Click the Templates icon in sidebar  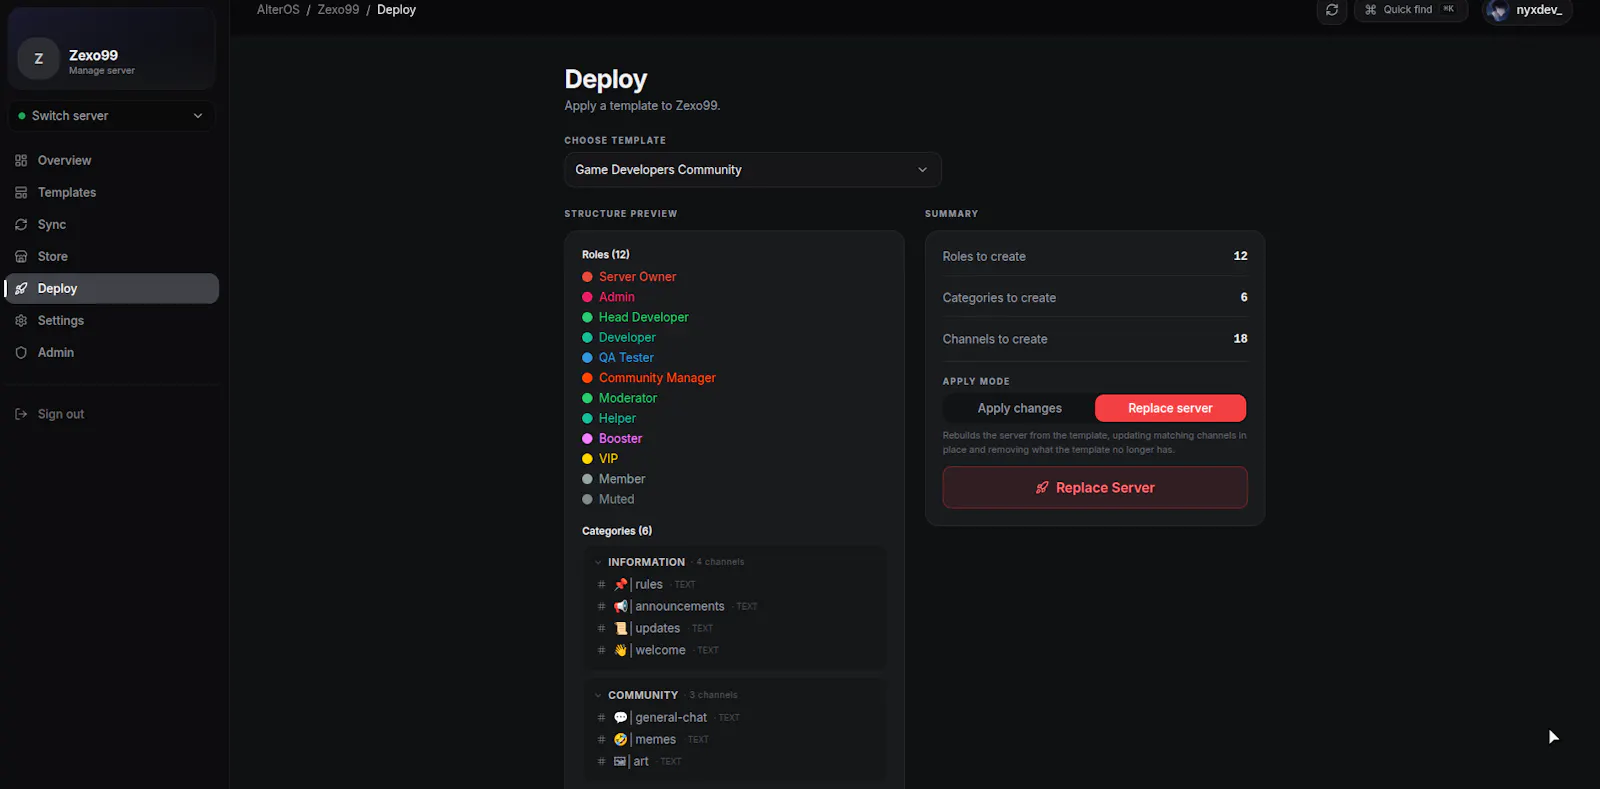pos(21,193)
